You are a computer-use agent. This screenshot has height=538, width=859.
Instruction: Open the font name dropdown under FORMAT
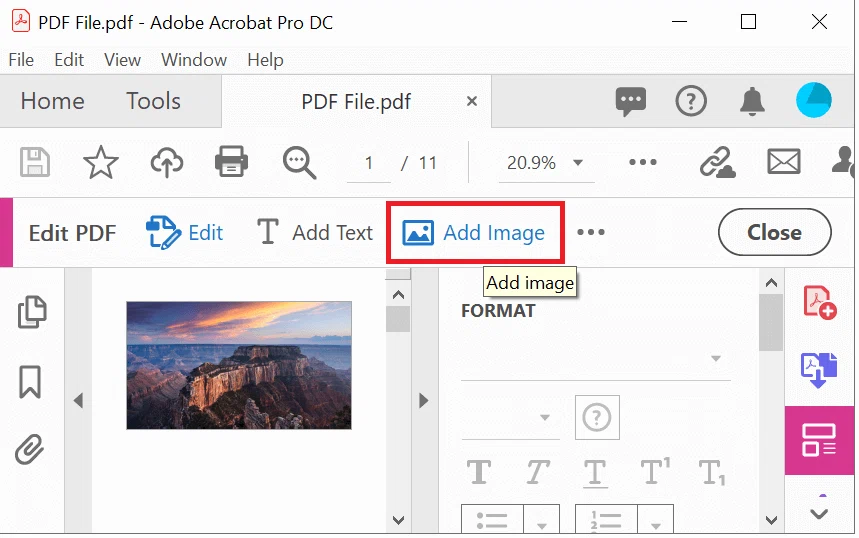click(596, 359)
